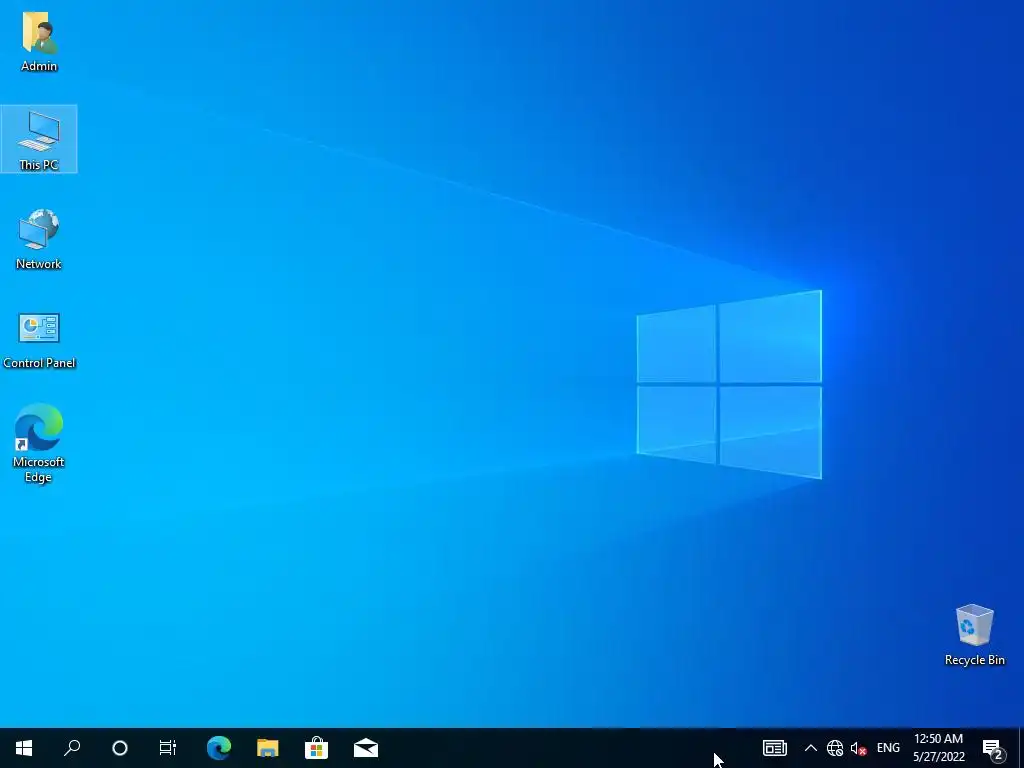Select the Admin folder desktop icon
The height and width of the screenshot is (768, 1024).
39,41
